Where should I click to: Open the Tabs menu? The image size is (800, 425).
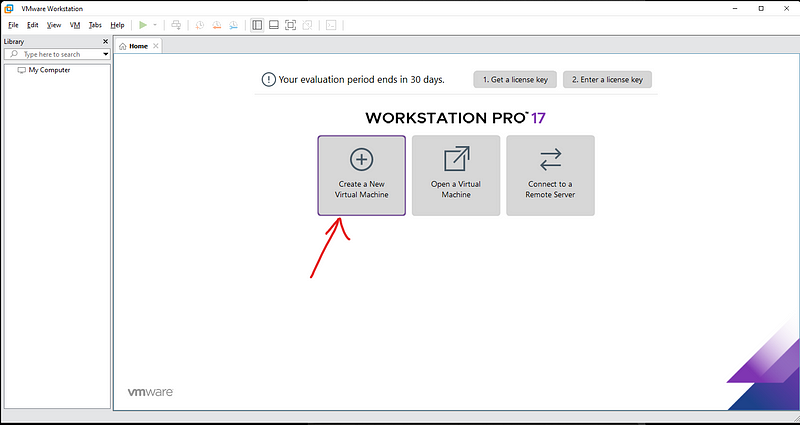tap(95, 25)
